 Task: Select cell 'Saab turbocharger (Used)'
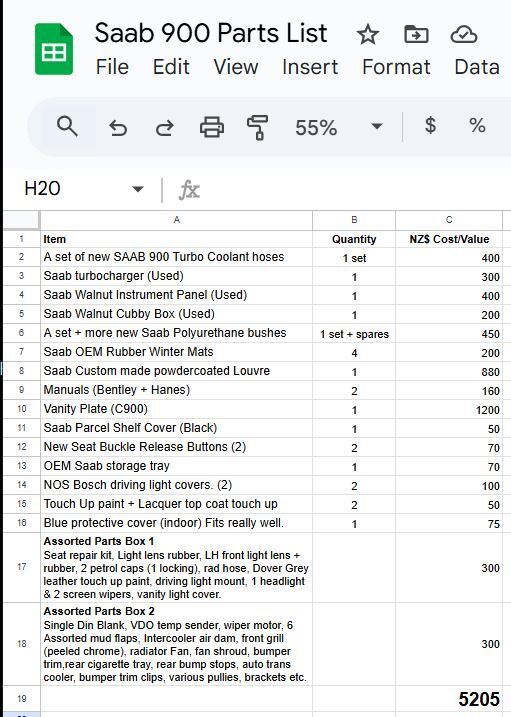click(x=176, y=276)
